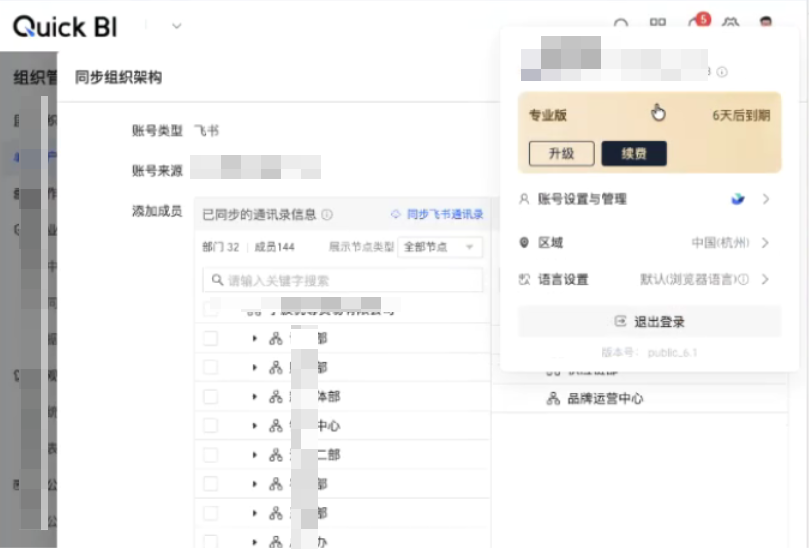Click the version text public_6.1
This screenshot has height=559, width=809.
click(672, 353)
